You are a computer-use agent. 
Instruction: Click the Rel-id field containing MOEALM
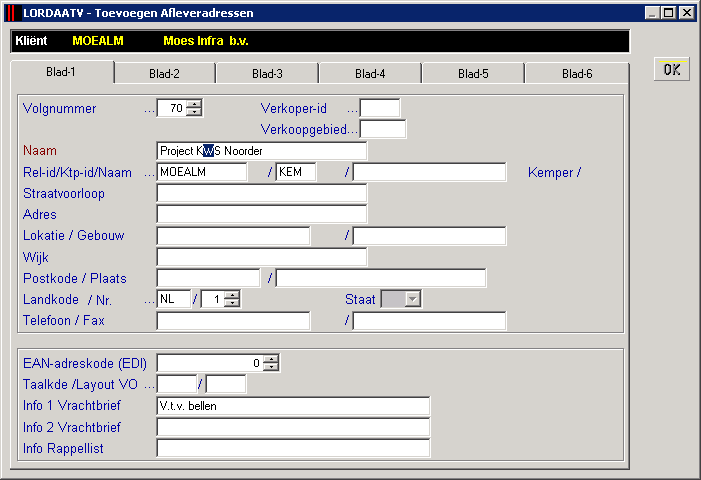202,172
